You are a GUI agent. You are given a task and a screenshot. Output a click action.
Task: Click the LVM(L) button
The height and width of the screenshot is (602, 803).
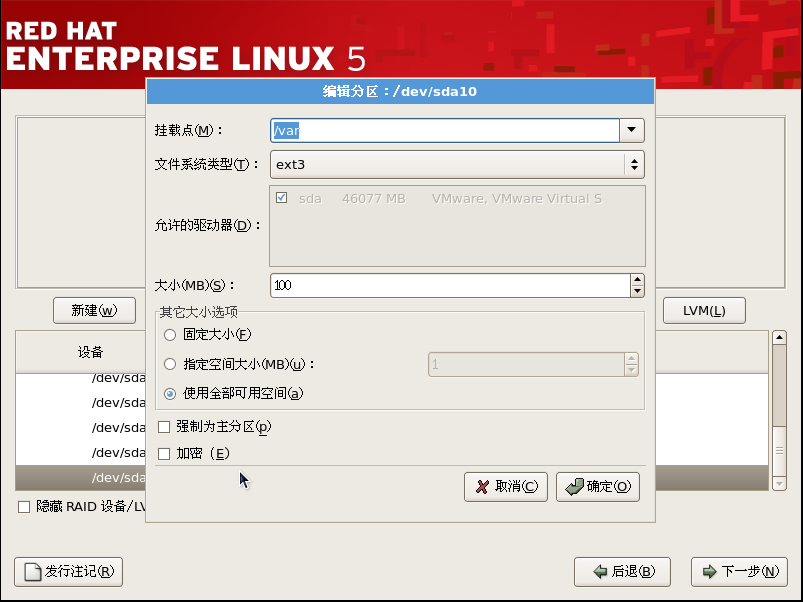click(704, 310)
